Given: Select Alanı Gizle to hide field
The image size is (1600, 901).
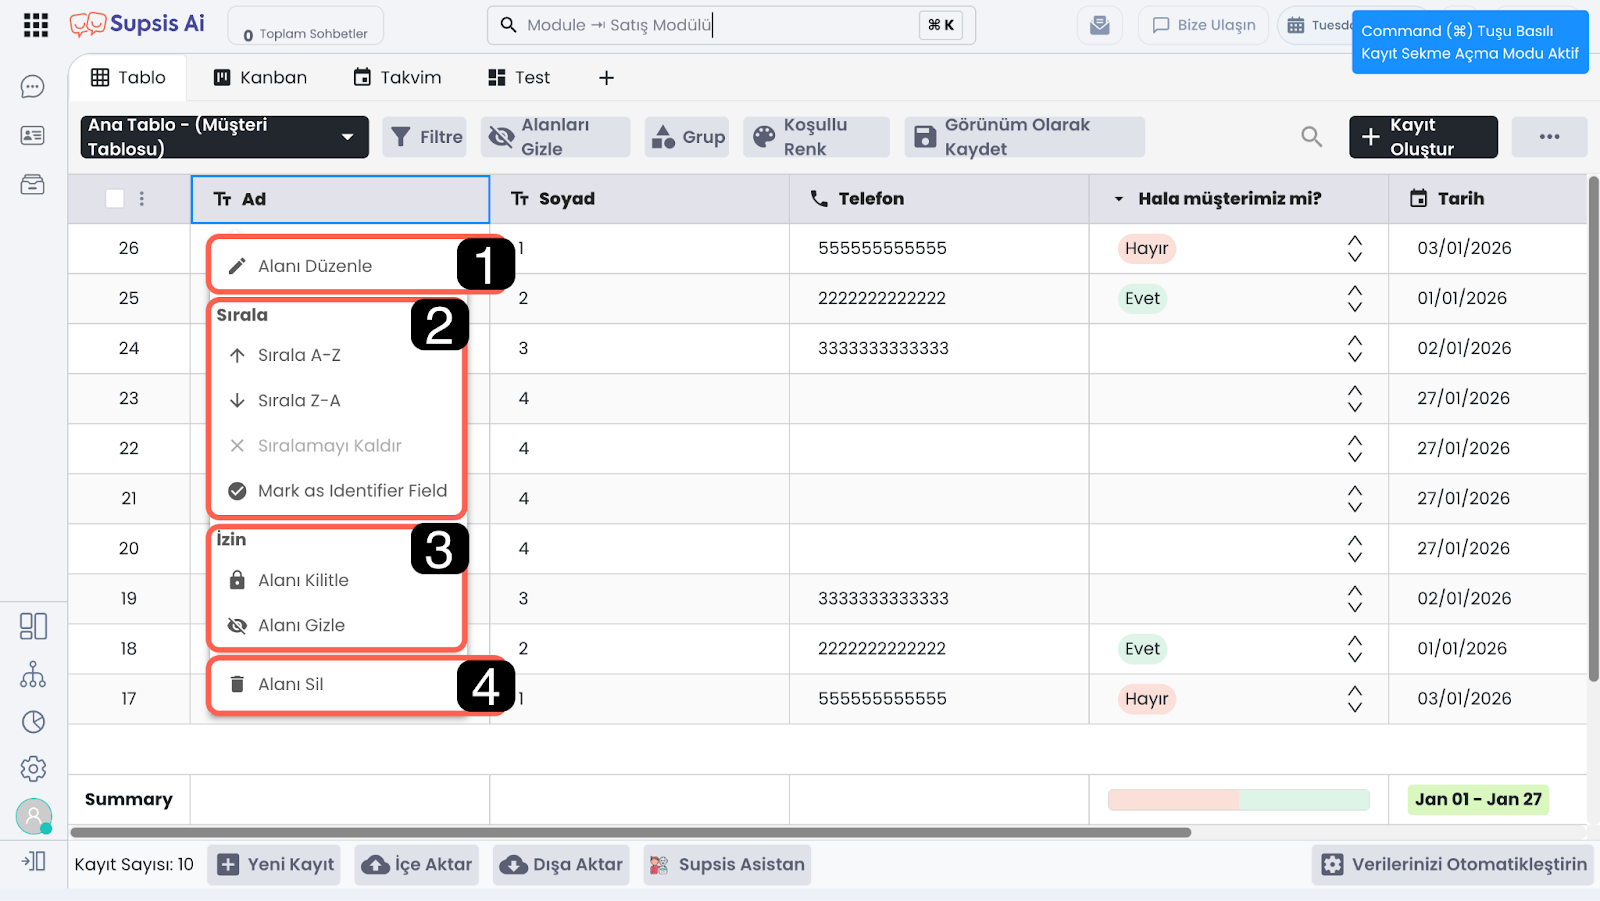Looking at the screenshot, I should click(x=301, y=625).
